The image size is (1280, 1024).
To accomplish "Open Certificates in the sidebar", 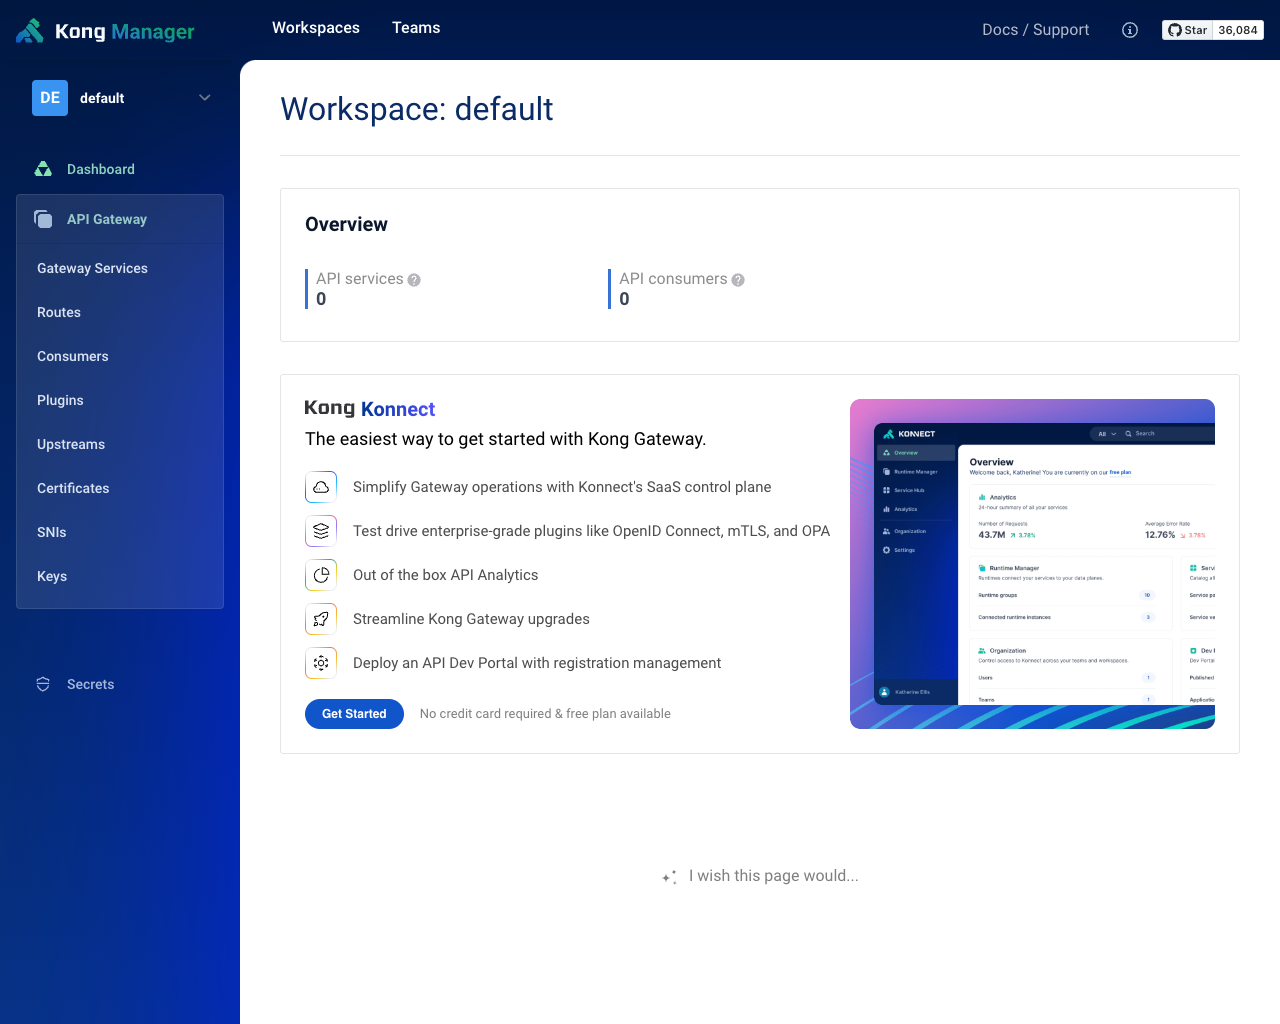I will (73, 488).
